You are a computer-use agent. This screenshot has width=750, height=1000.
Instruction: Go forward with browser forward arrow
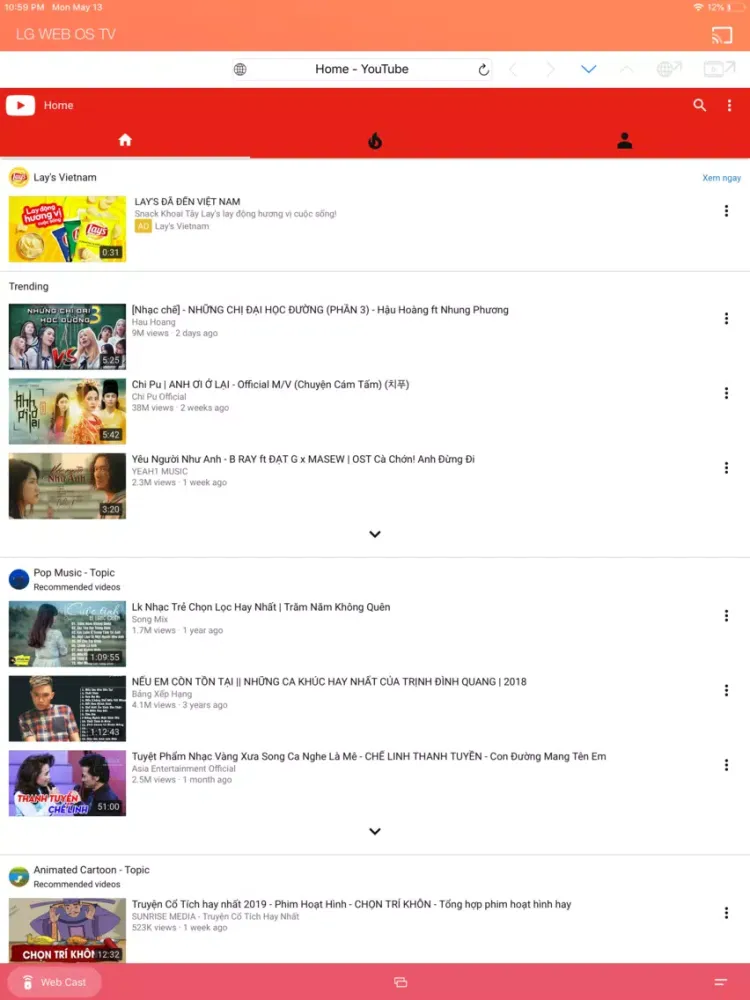coord(550,70)
